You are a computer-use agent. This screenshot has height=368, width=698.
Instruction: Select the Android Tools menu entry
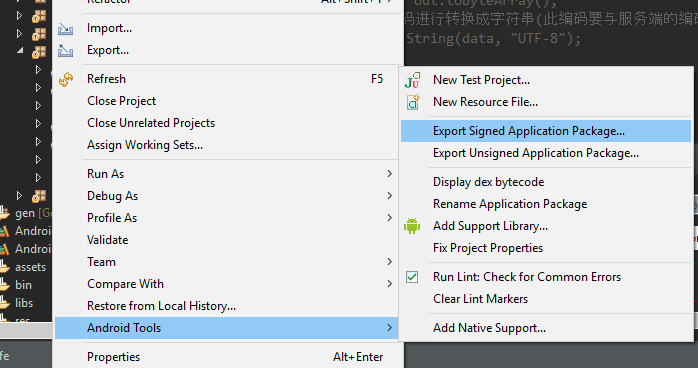[x=226, y=328]
